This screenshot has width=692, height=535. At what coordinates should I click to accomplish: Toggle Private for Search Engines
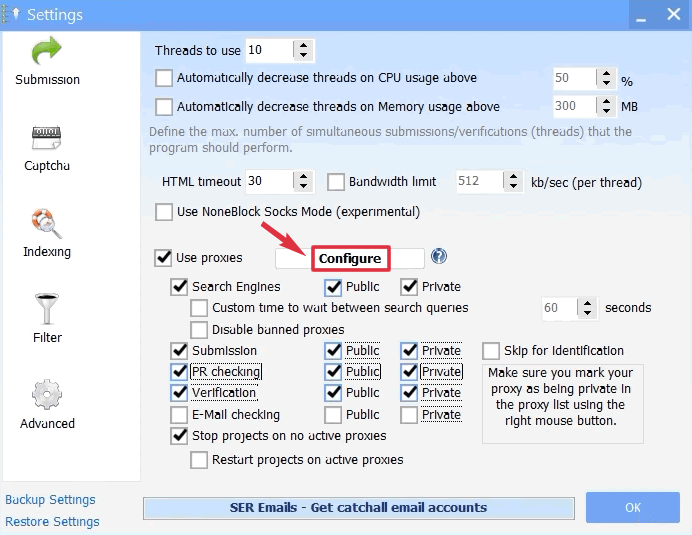pos(410,287)
